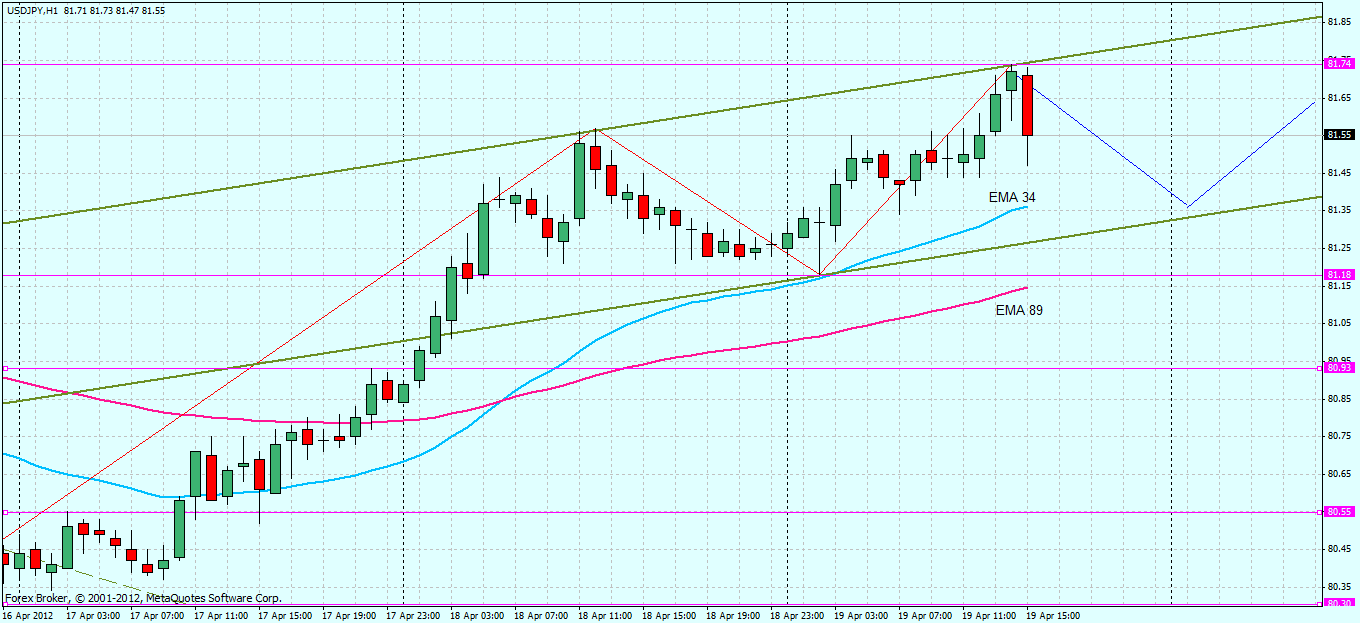This screenshot has width=1360, height=623.
Task: Select the magenta 81.18 price level tag
Action: coord(1340,274)
